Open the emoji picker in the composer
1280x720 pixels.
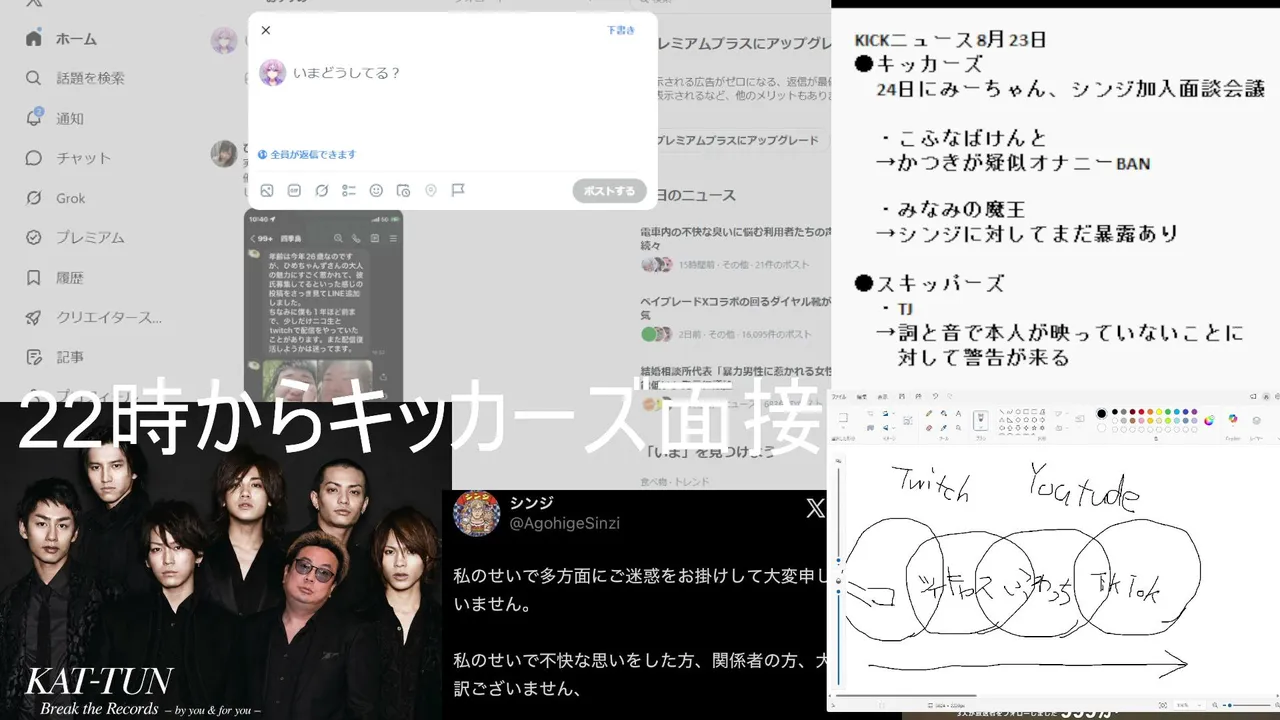[376, 191]
